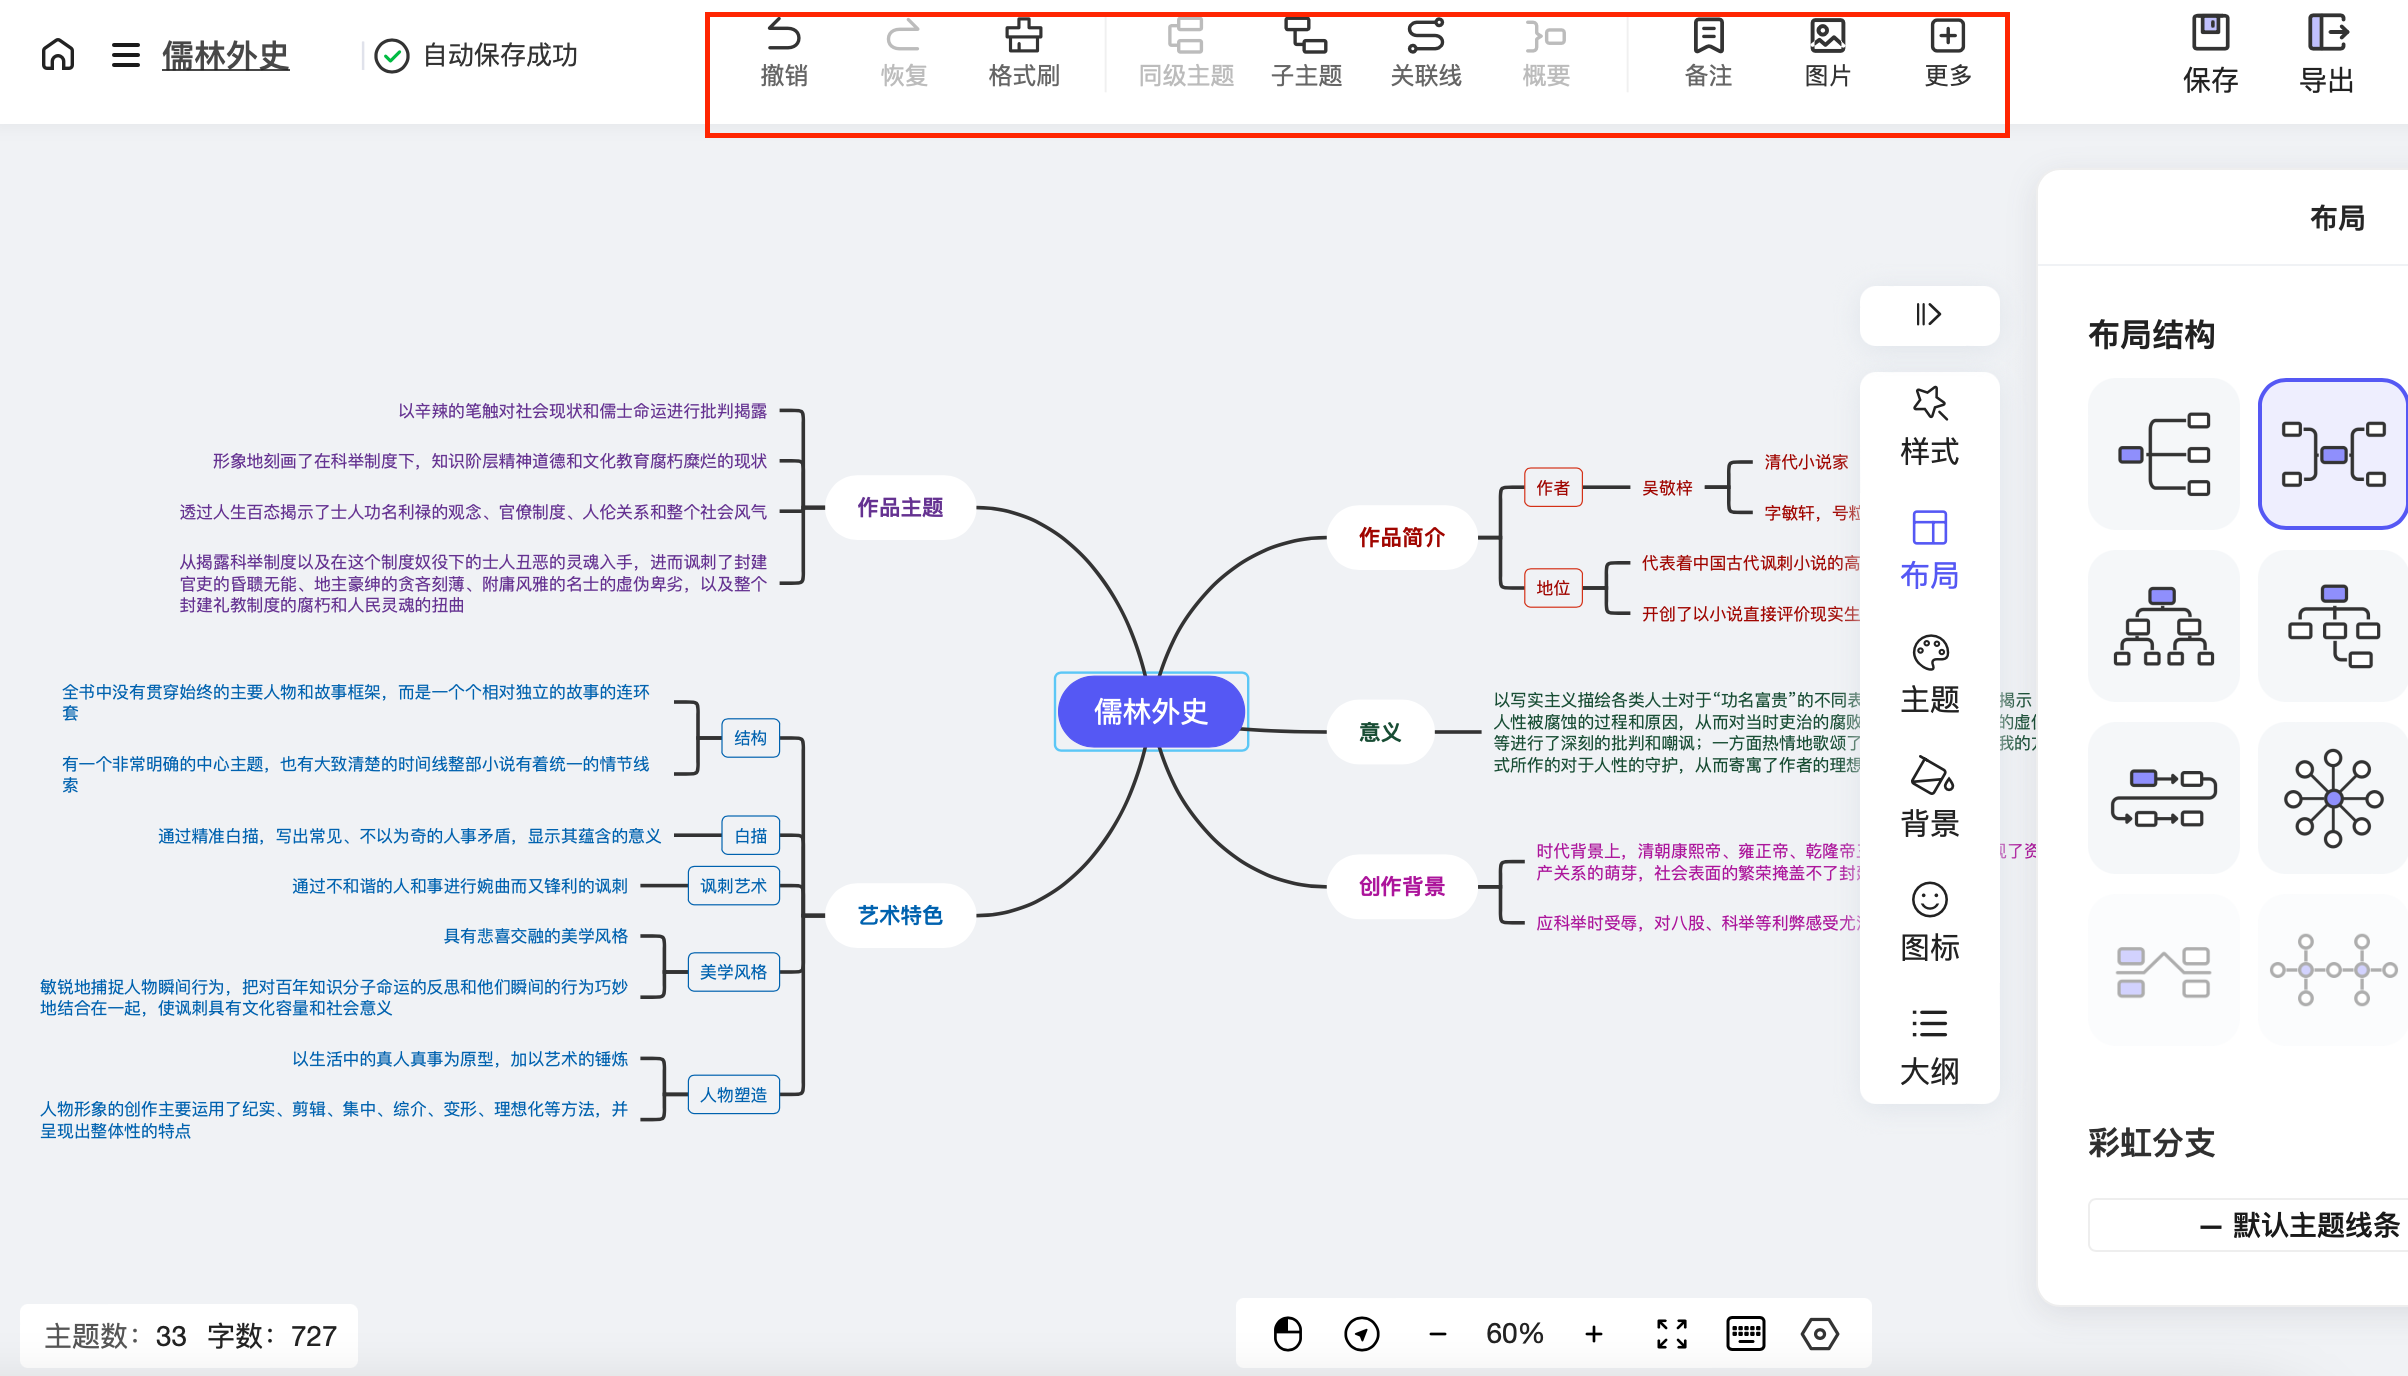This screenshot has width=2408, height=1376.
Task: Select the 清代小说家 node
Action: (1806, 462)
